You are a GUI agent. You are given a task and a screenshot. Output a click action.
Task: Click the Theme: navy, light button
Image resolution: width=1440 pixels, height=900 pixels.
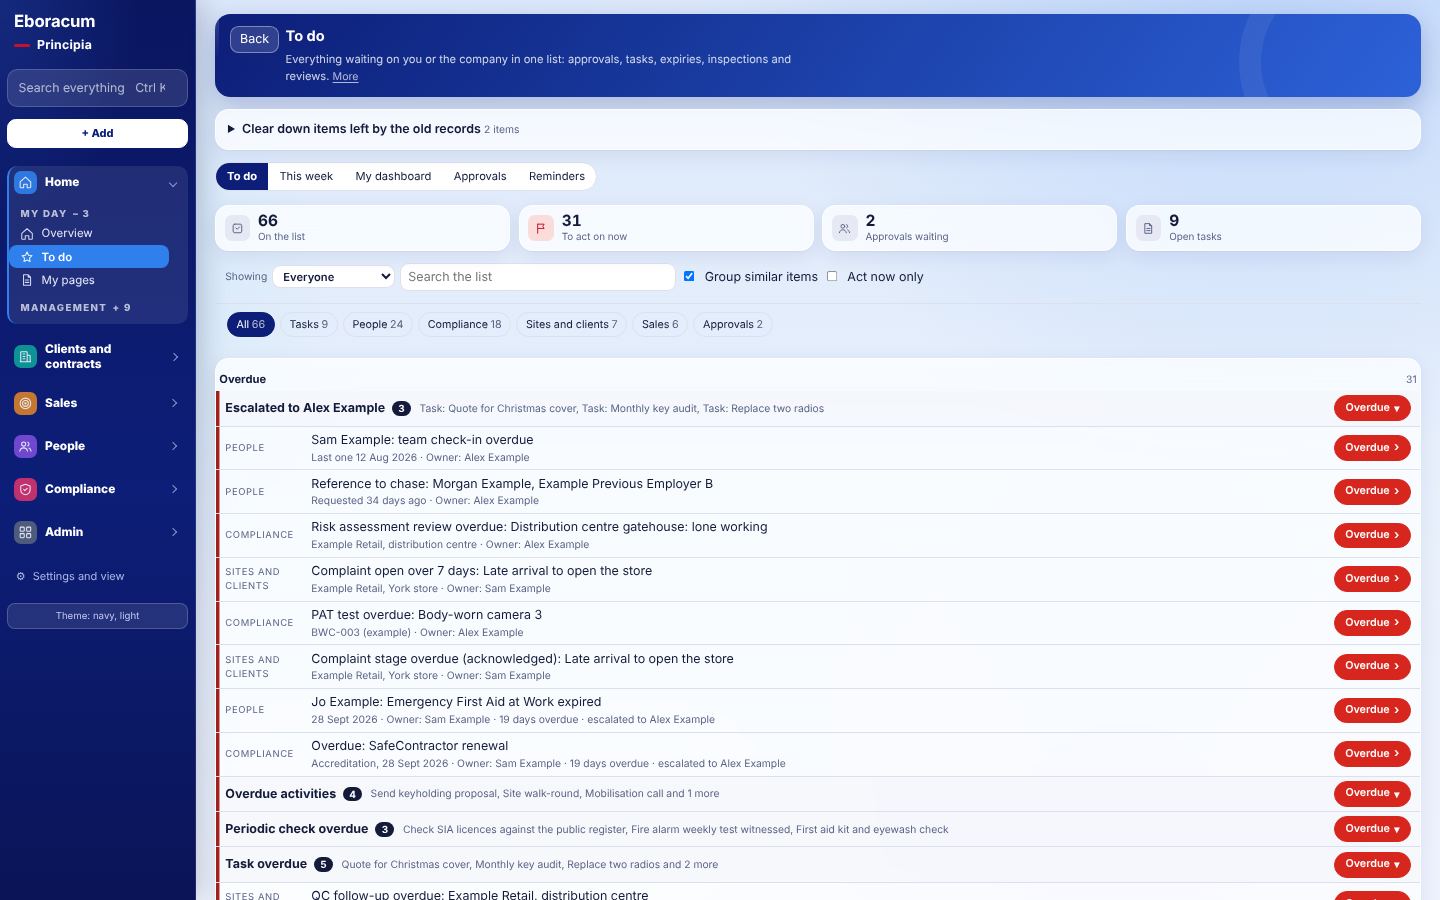click(97, 616)
